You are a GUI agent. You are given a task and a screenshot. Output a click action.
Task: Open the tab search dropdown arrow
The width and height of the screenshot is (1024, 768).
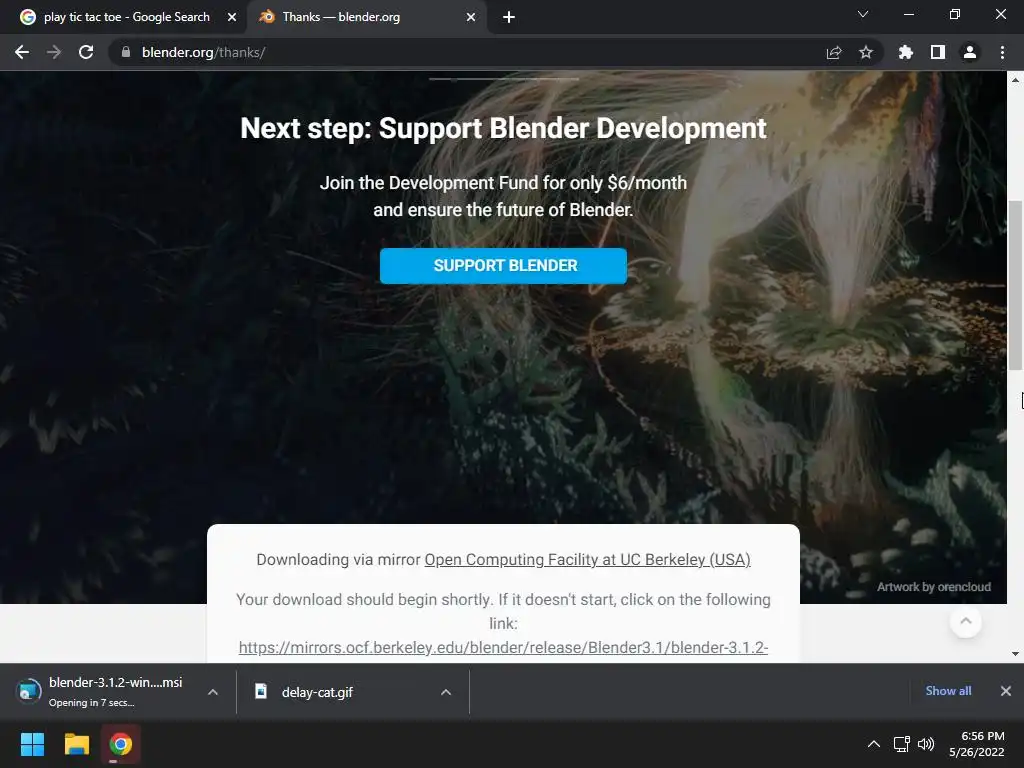click(x=863, y=14)
